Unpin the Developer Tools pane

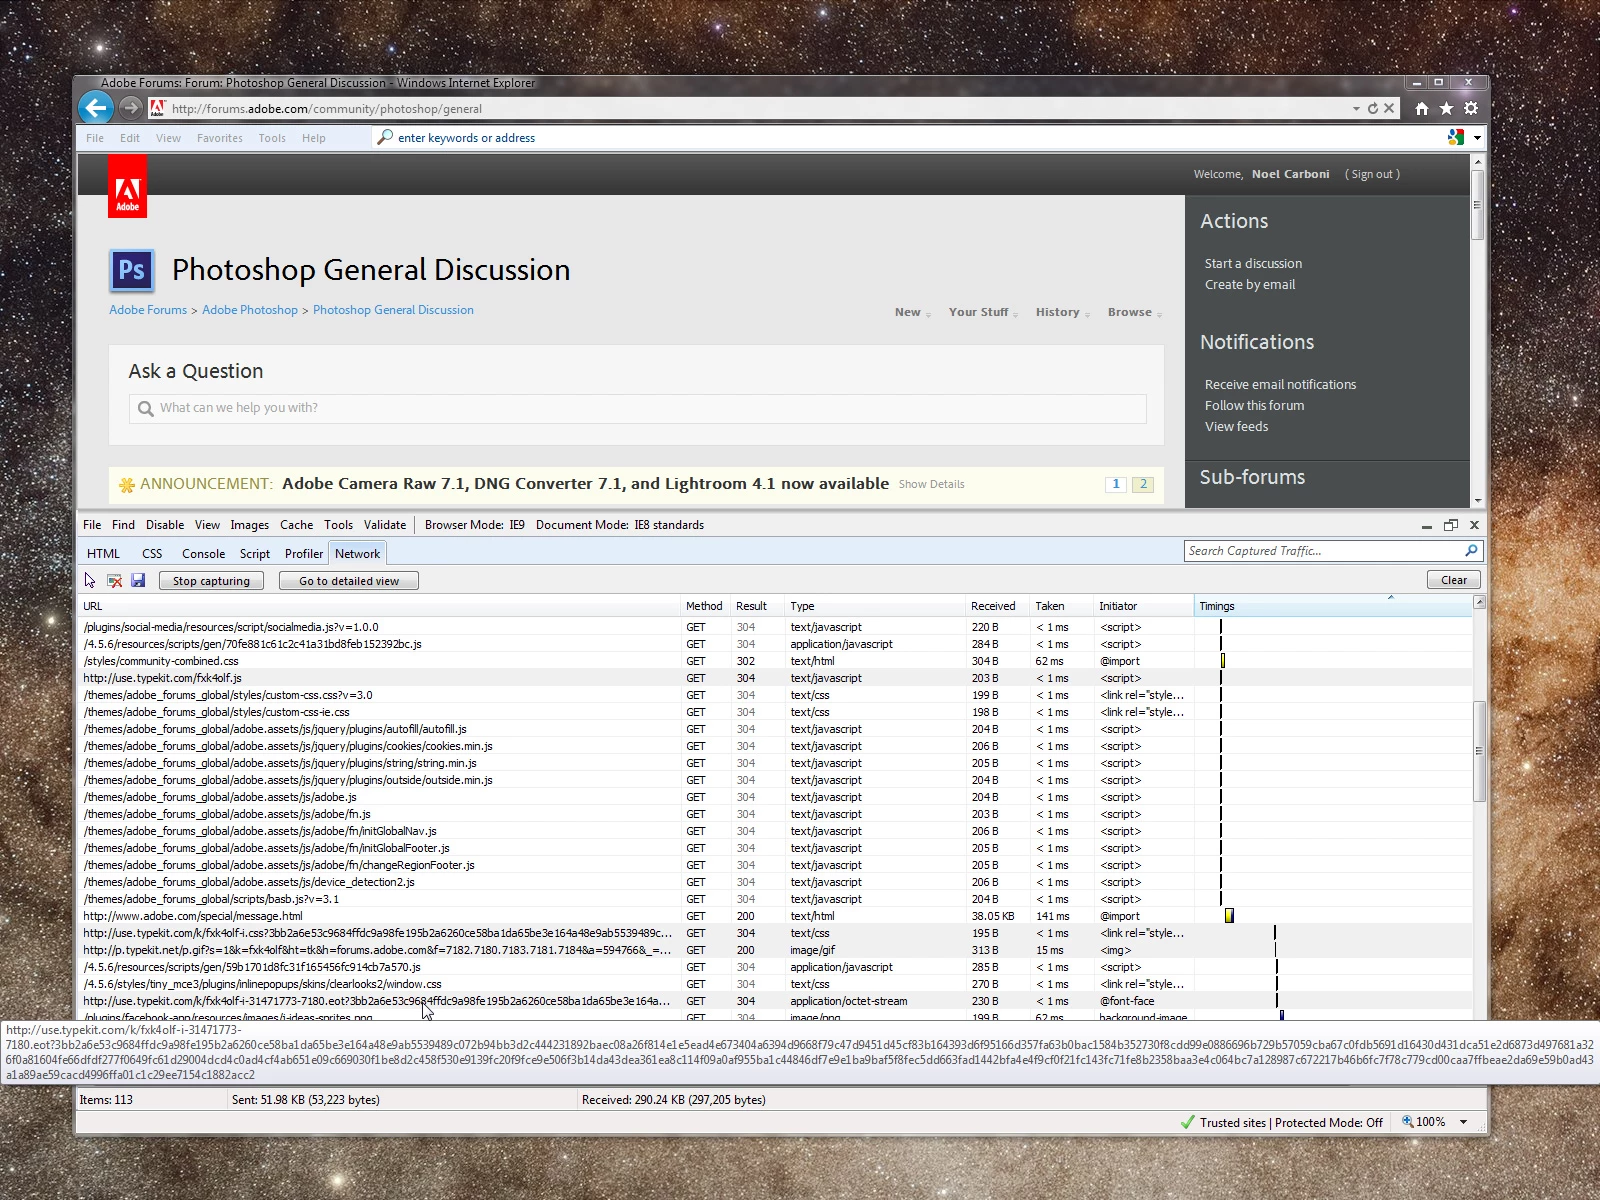click(1451, 525)
